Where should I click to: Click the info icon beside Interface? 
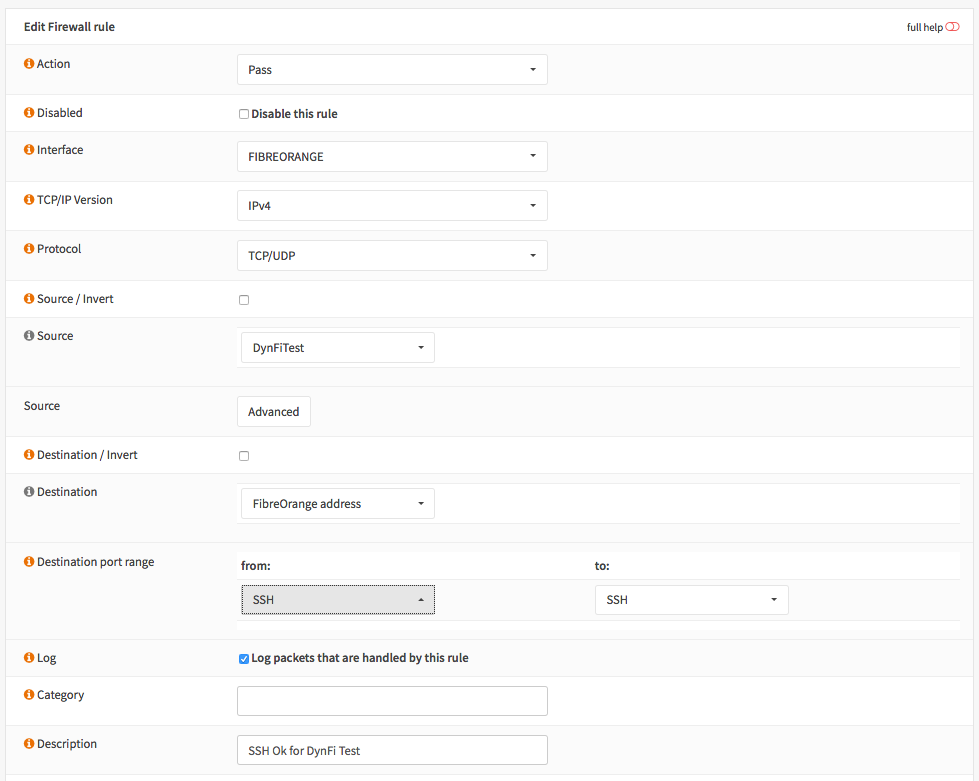tap(29, 150)
